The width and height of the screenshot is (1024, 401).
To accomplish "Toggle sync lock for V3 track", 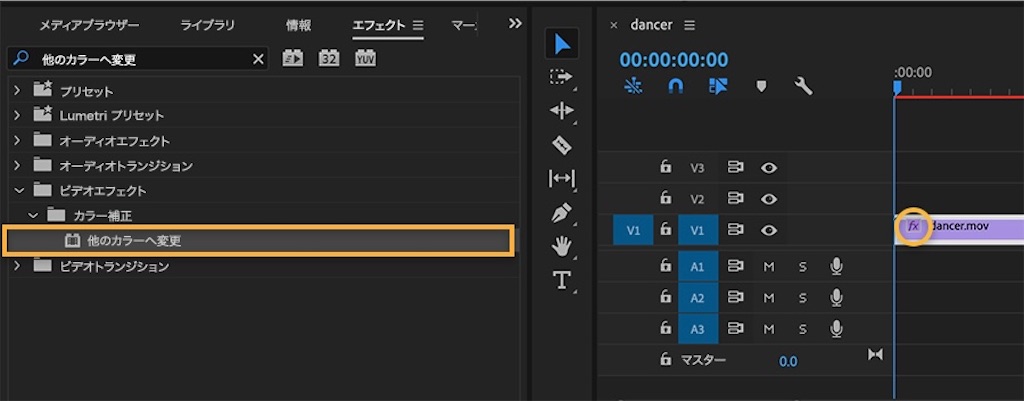I will [735, 168].
